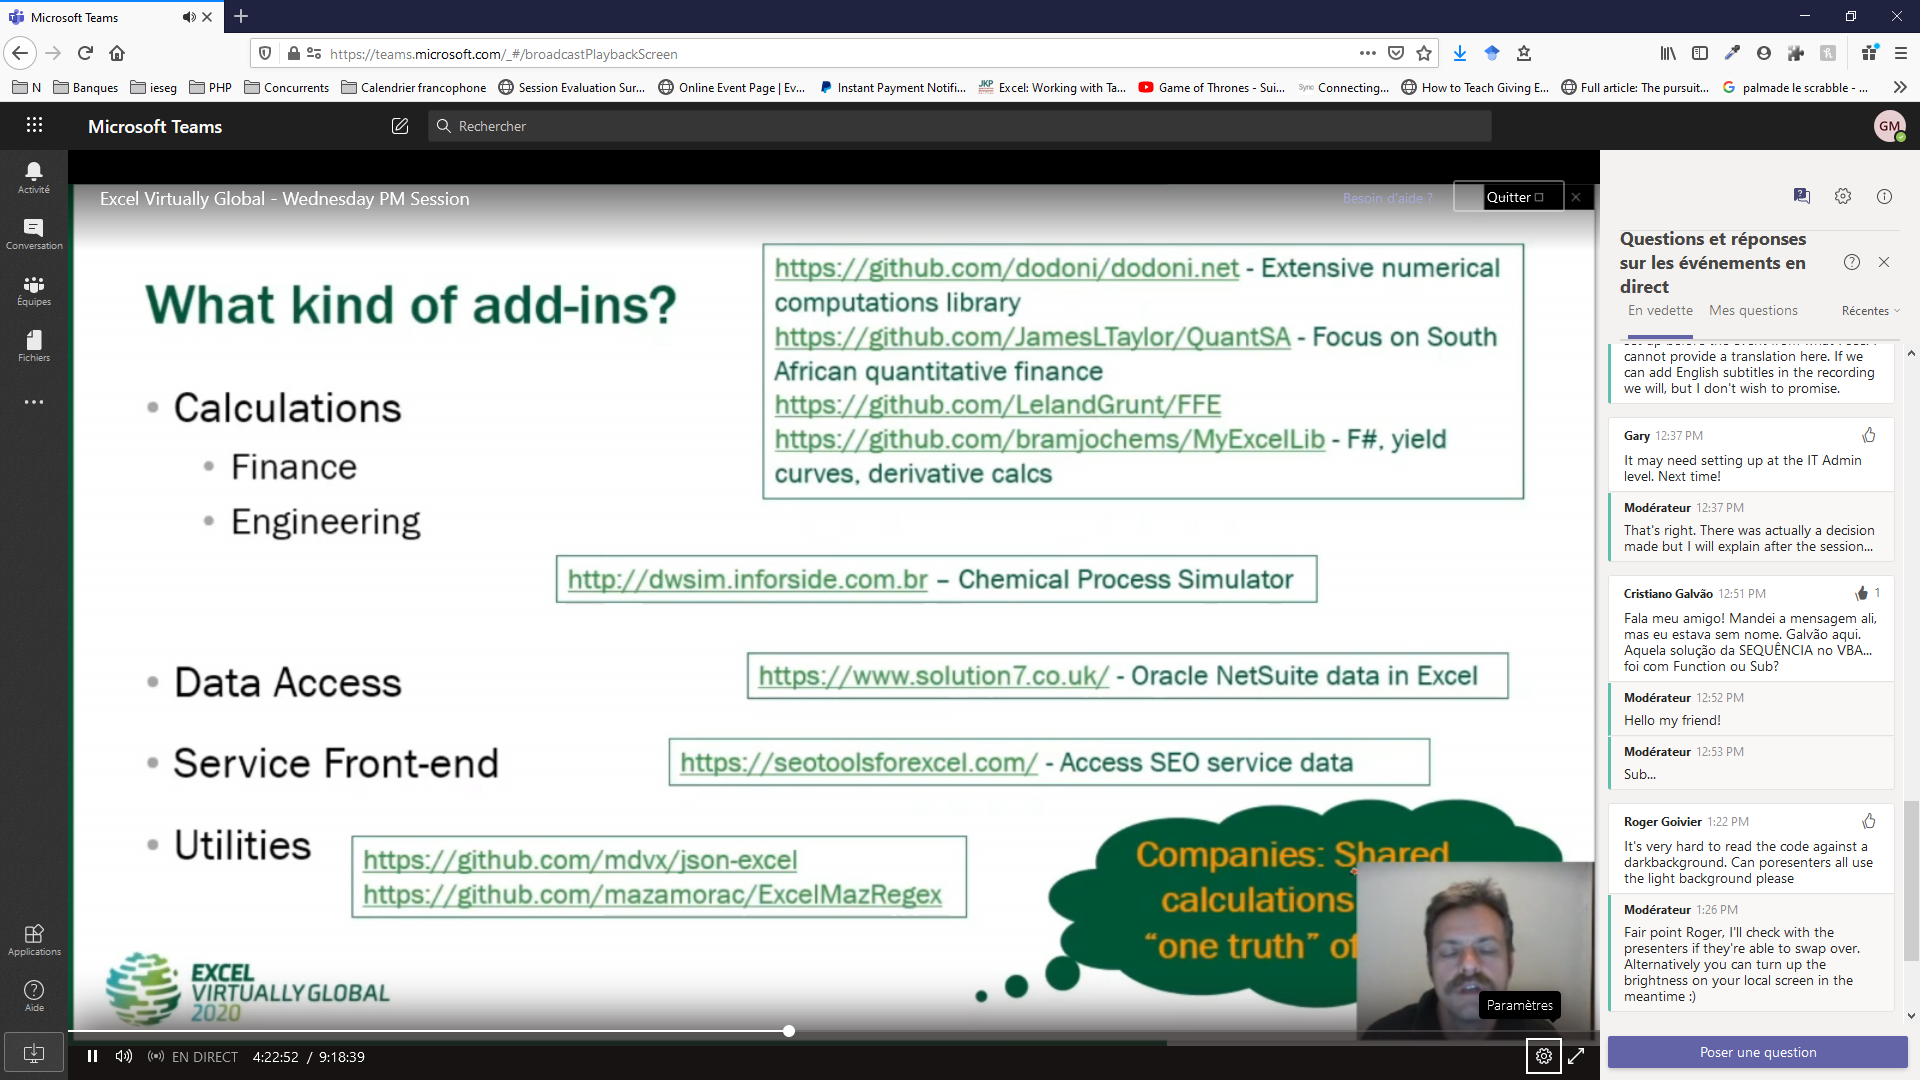Click the video progress slider handle
Viewport: 1920px width, 1080px height.
[x=789, y=1031]
